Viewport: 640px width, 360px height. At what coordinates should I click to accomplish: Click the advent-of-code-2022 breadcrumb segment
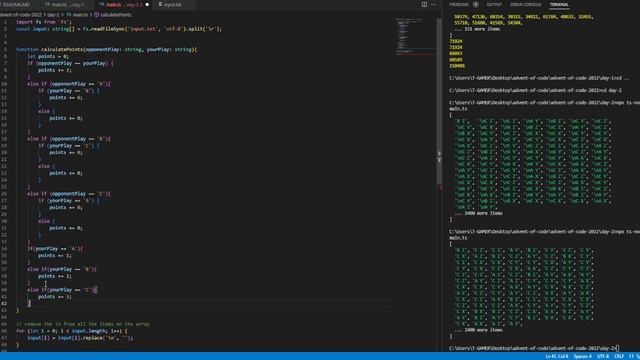tap(20, 15)
